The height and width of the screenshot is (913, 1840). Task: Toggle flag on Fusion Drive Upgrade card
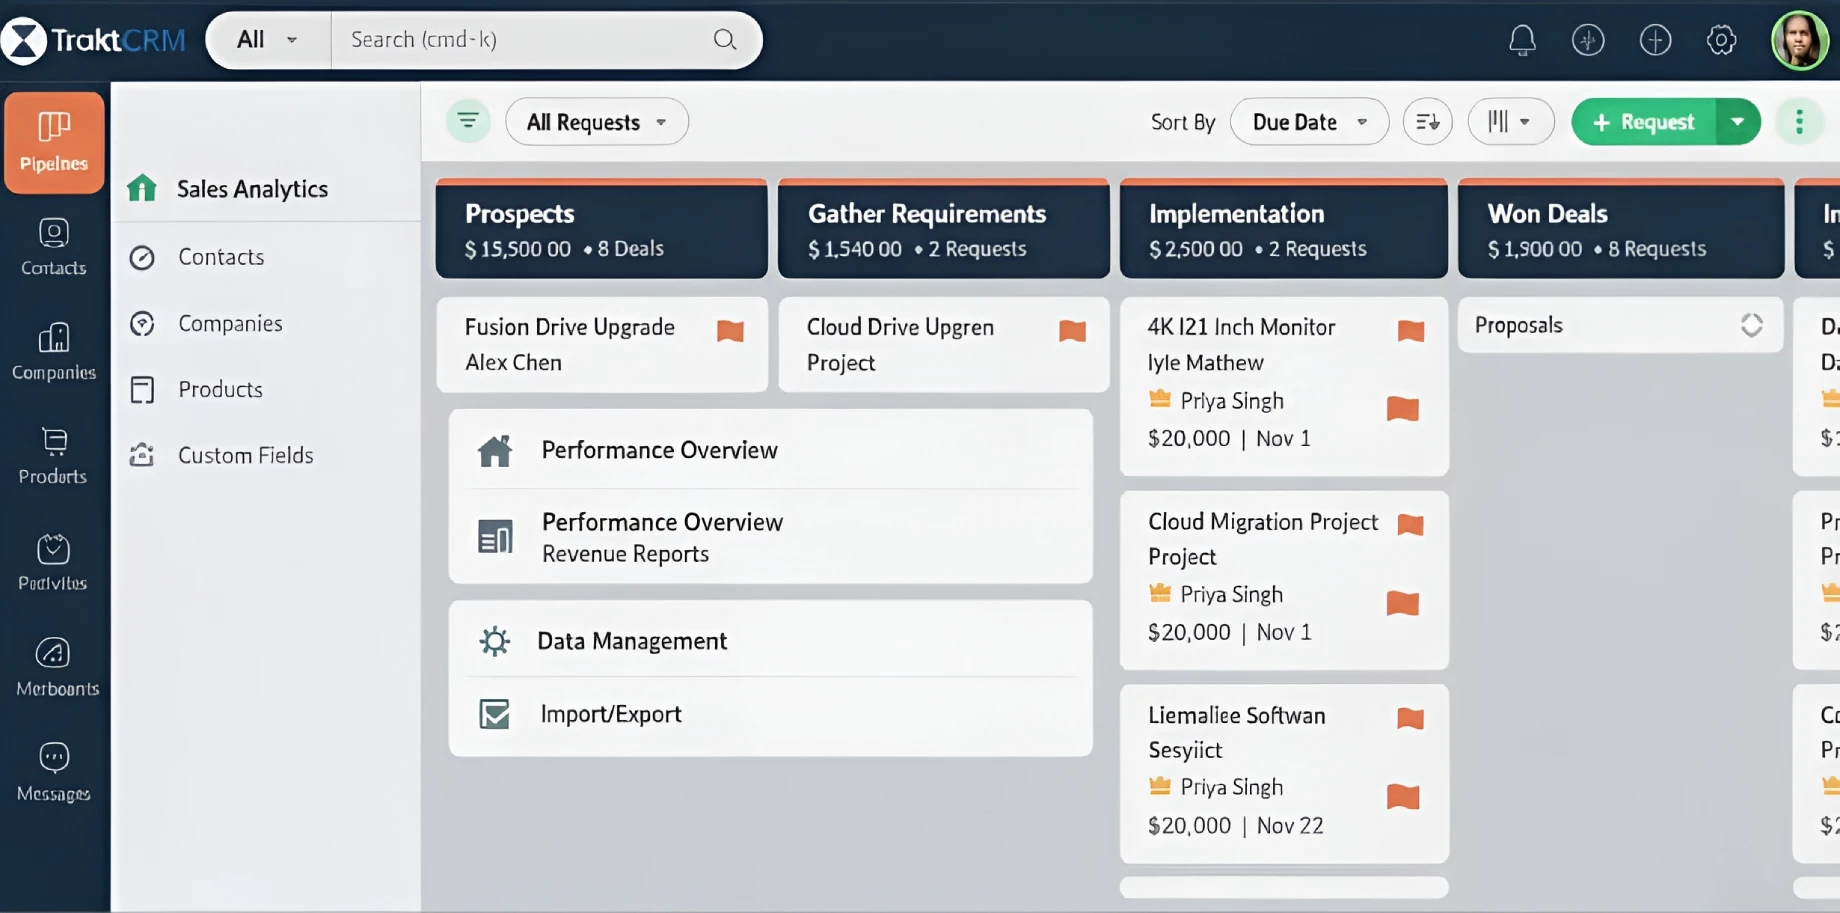coord(731,331)
